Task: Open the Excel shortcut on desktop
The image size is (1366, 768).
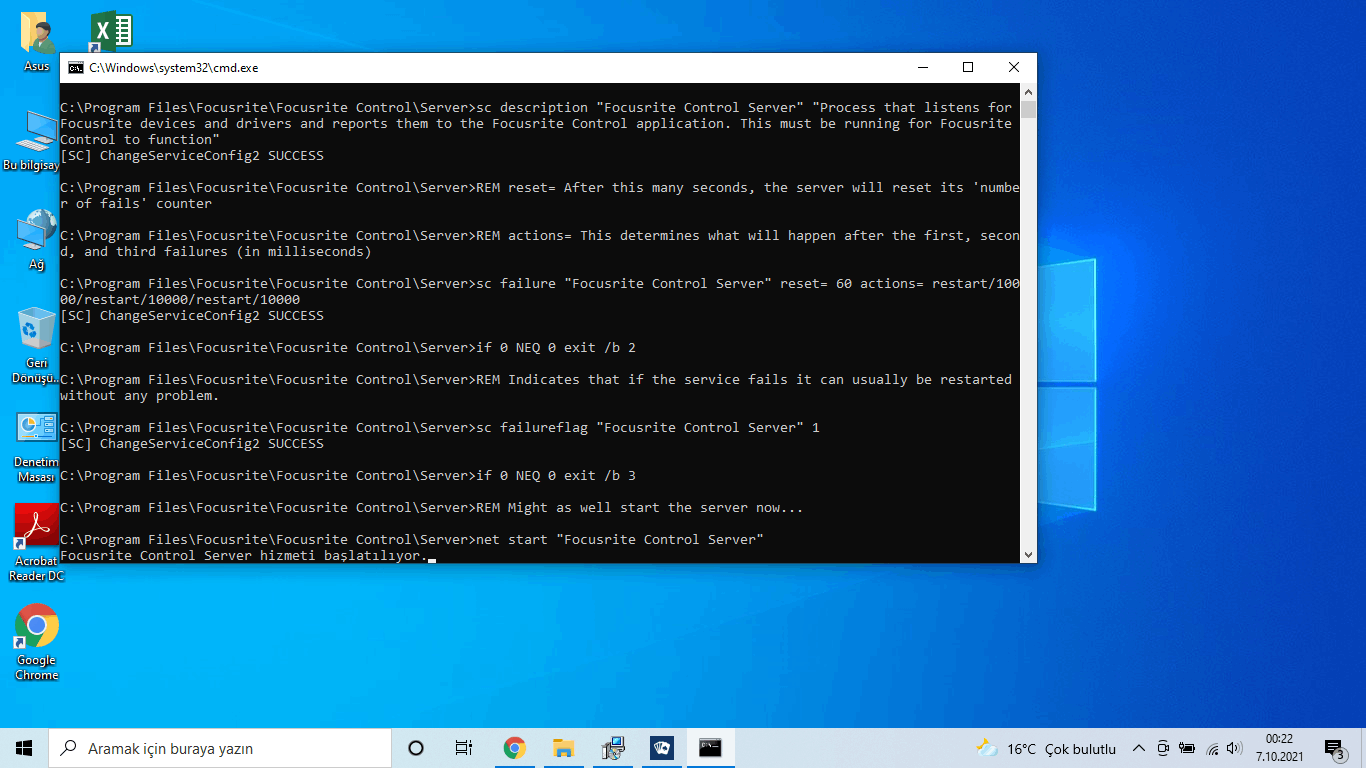Action: [111, 32]
